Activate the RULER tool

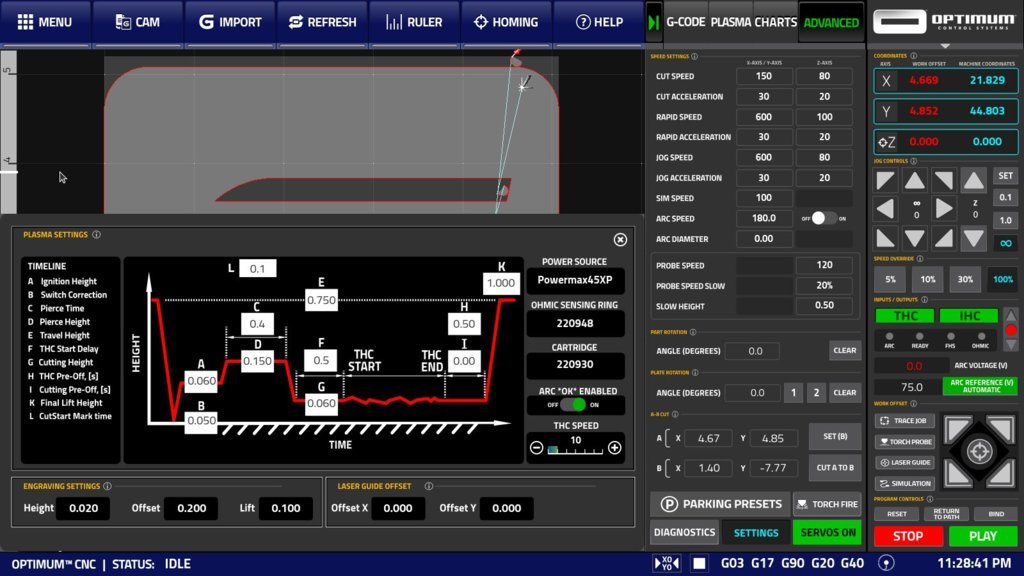click(414, 22)
